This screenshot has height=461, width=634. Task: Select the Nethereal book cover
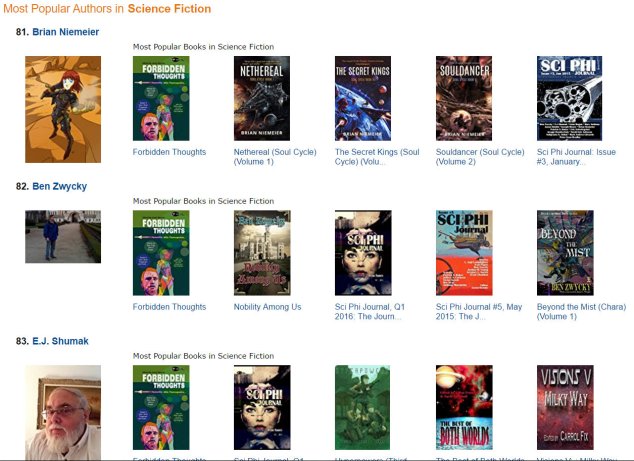(262, 98)
